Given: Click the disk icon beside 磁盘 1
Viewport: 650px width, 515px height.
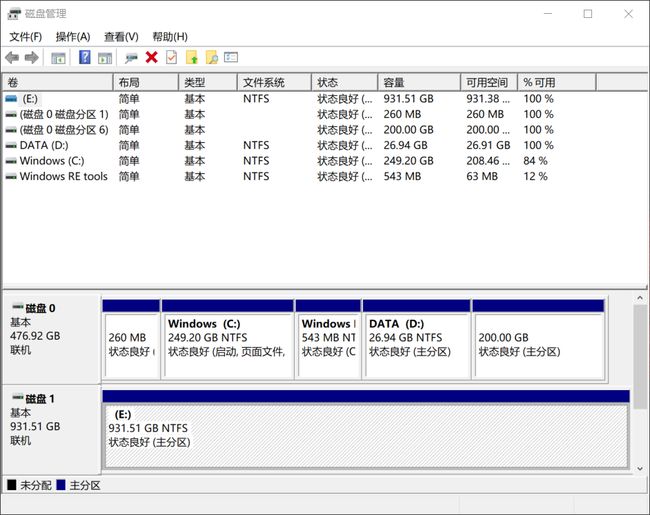Looking at the screenshot, I should pyautogui.click(x=17, y=397).
